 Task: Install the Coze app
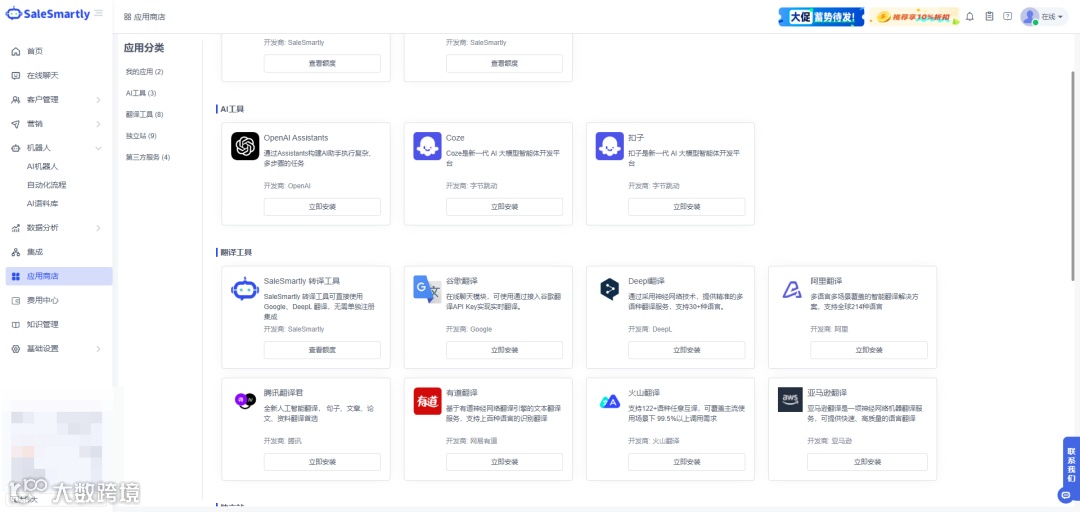(504, 207)
